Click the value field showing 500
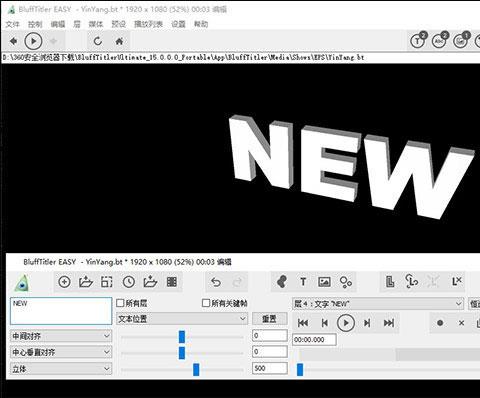The image size is (480, 398). 270,368
